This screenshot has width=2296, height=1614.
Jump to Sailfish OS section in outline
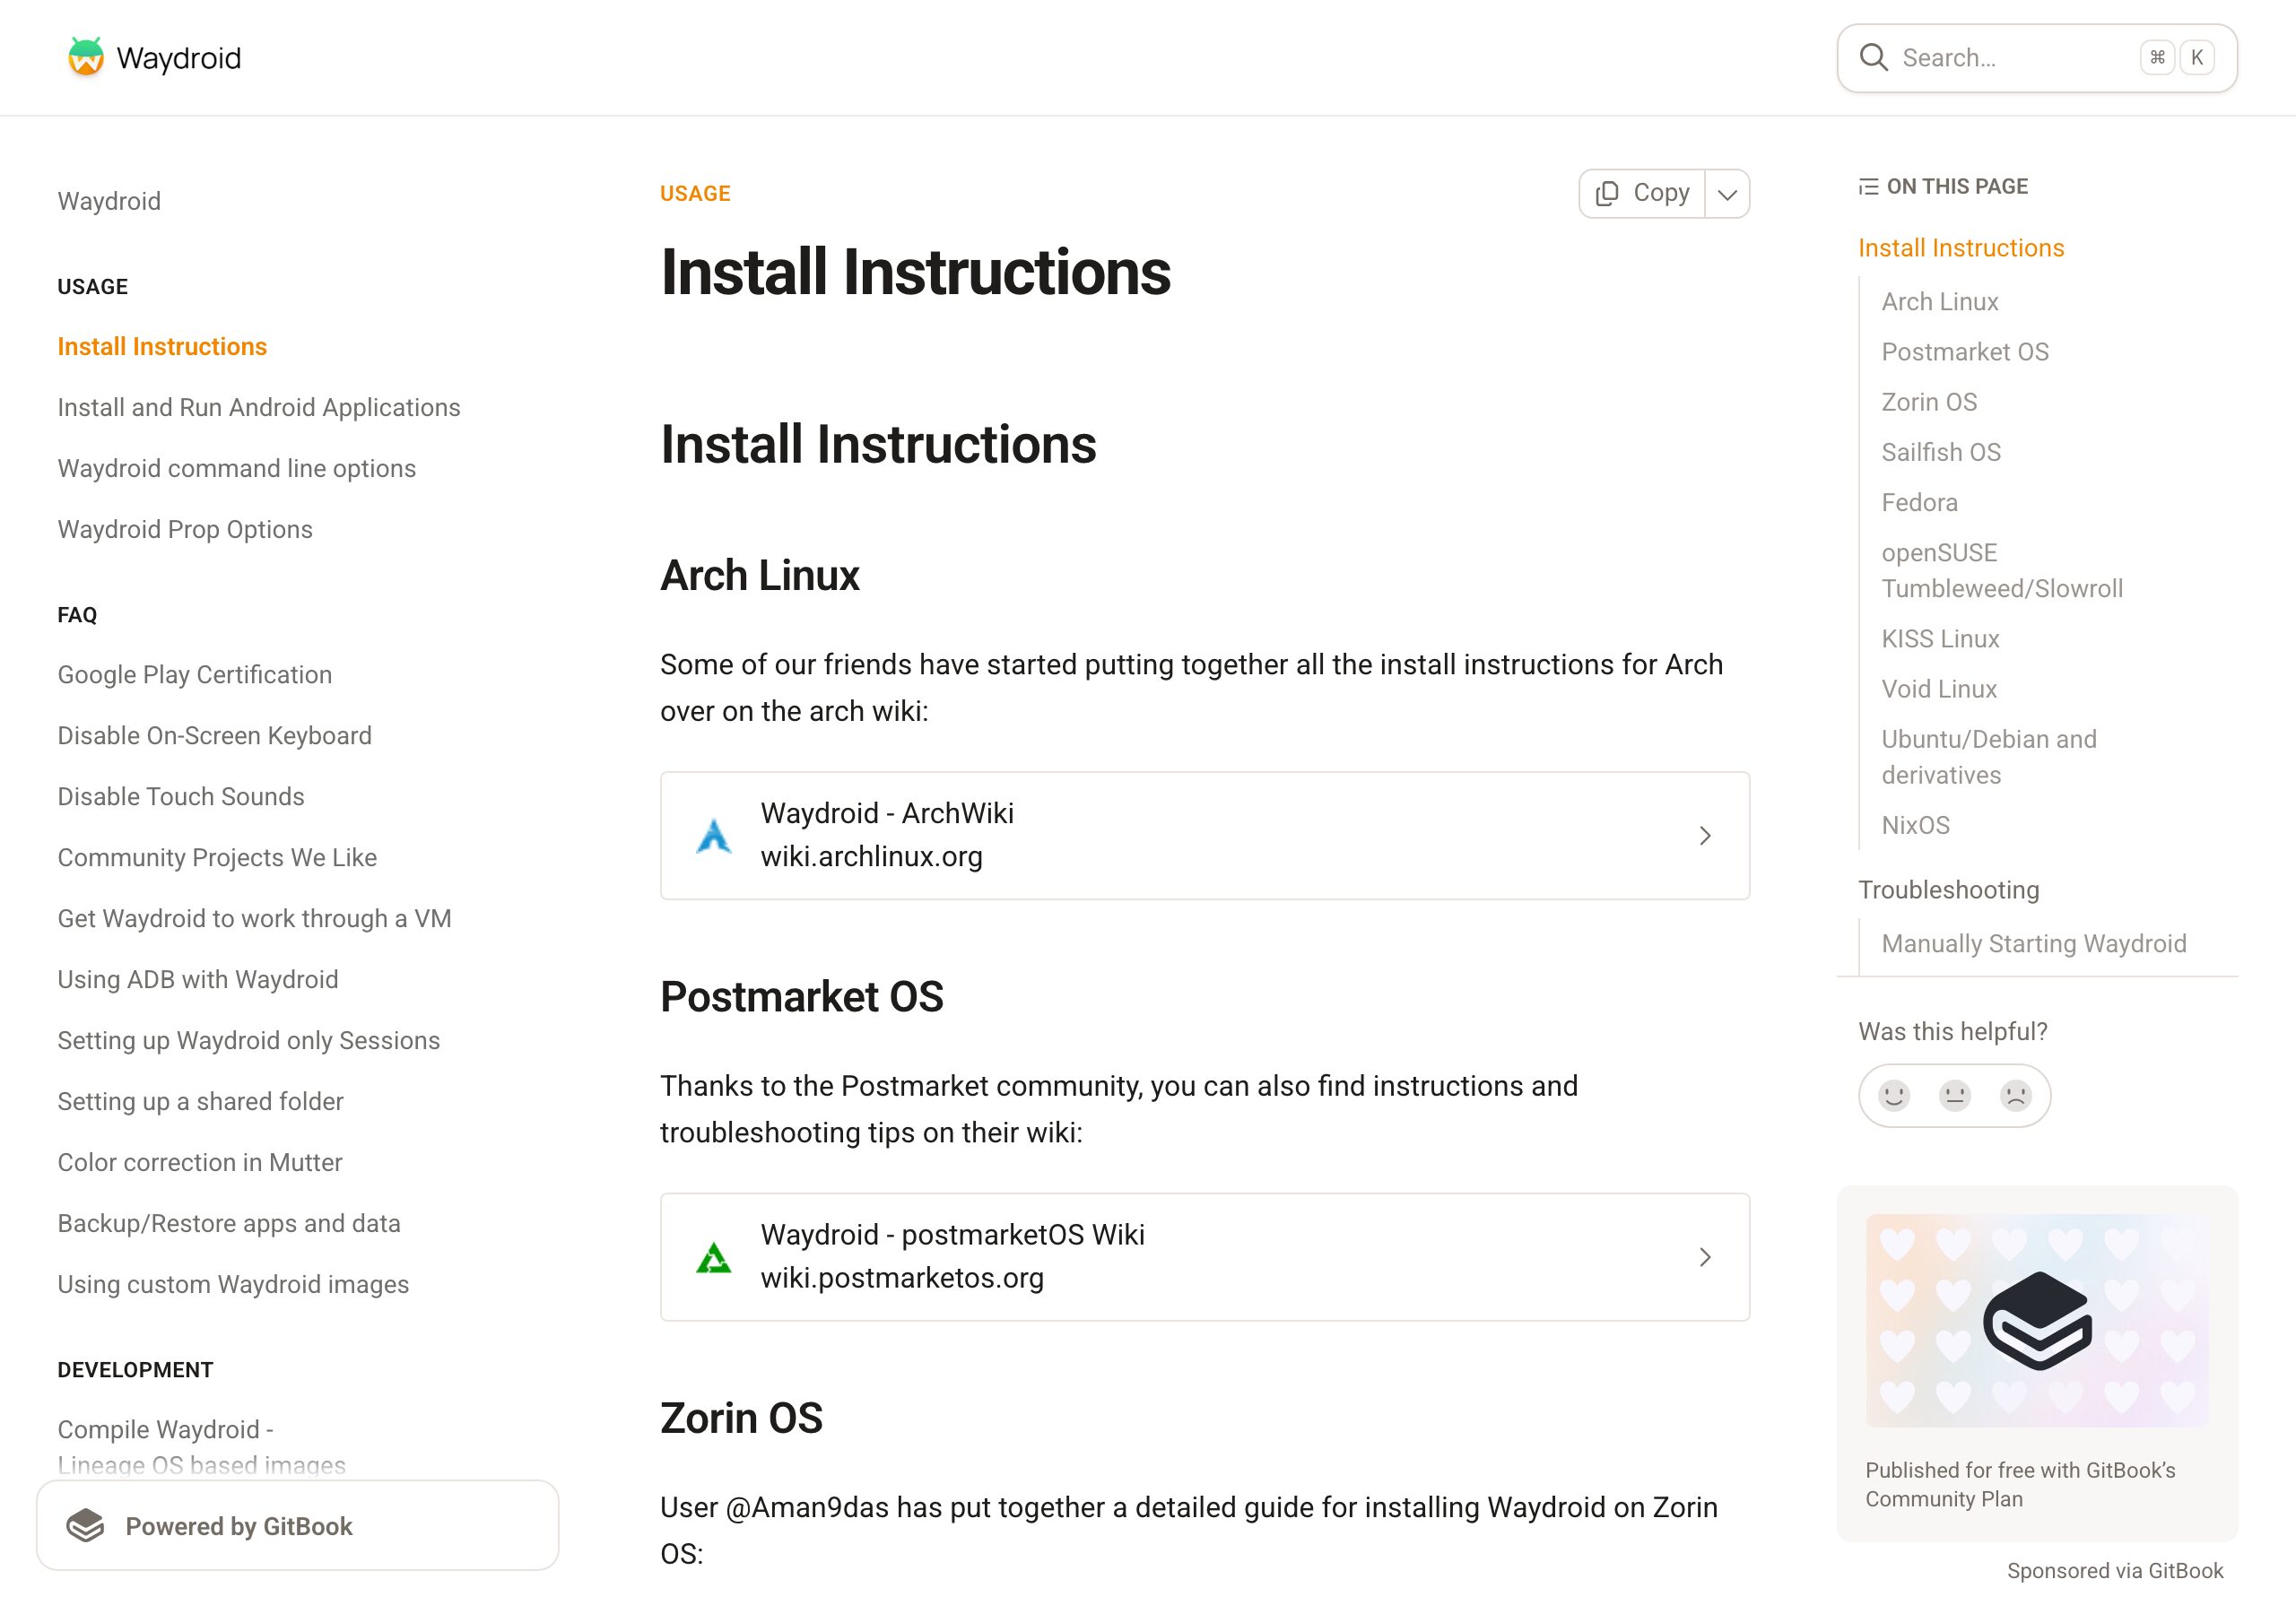(1941, 452)
